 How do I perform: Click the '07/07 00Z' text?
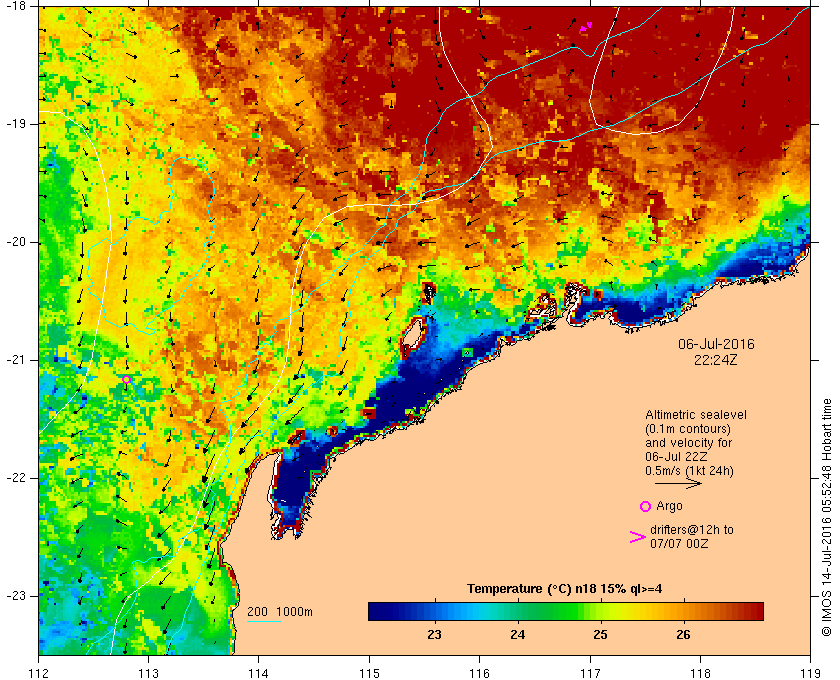[679, 544]
